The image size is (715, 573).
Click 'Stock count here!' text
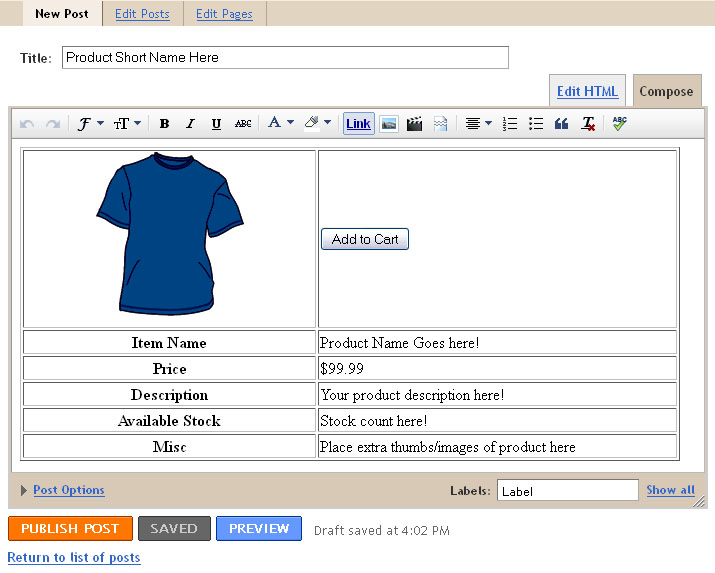tap(373, 421)
